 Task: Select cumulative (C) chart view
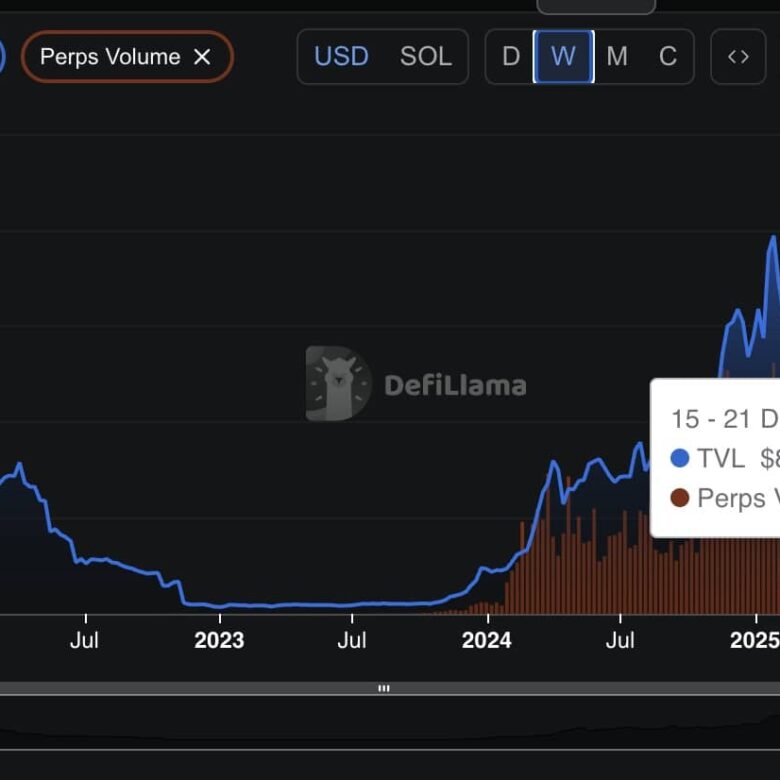pos(668,57)
